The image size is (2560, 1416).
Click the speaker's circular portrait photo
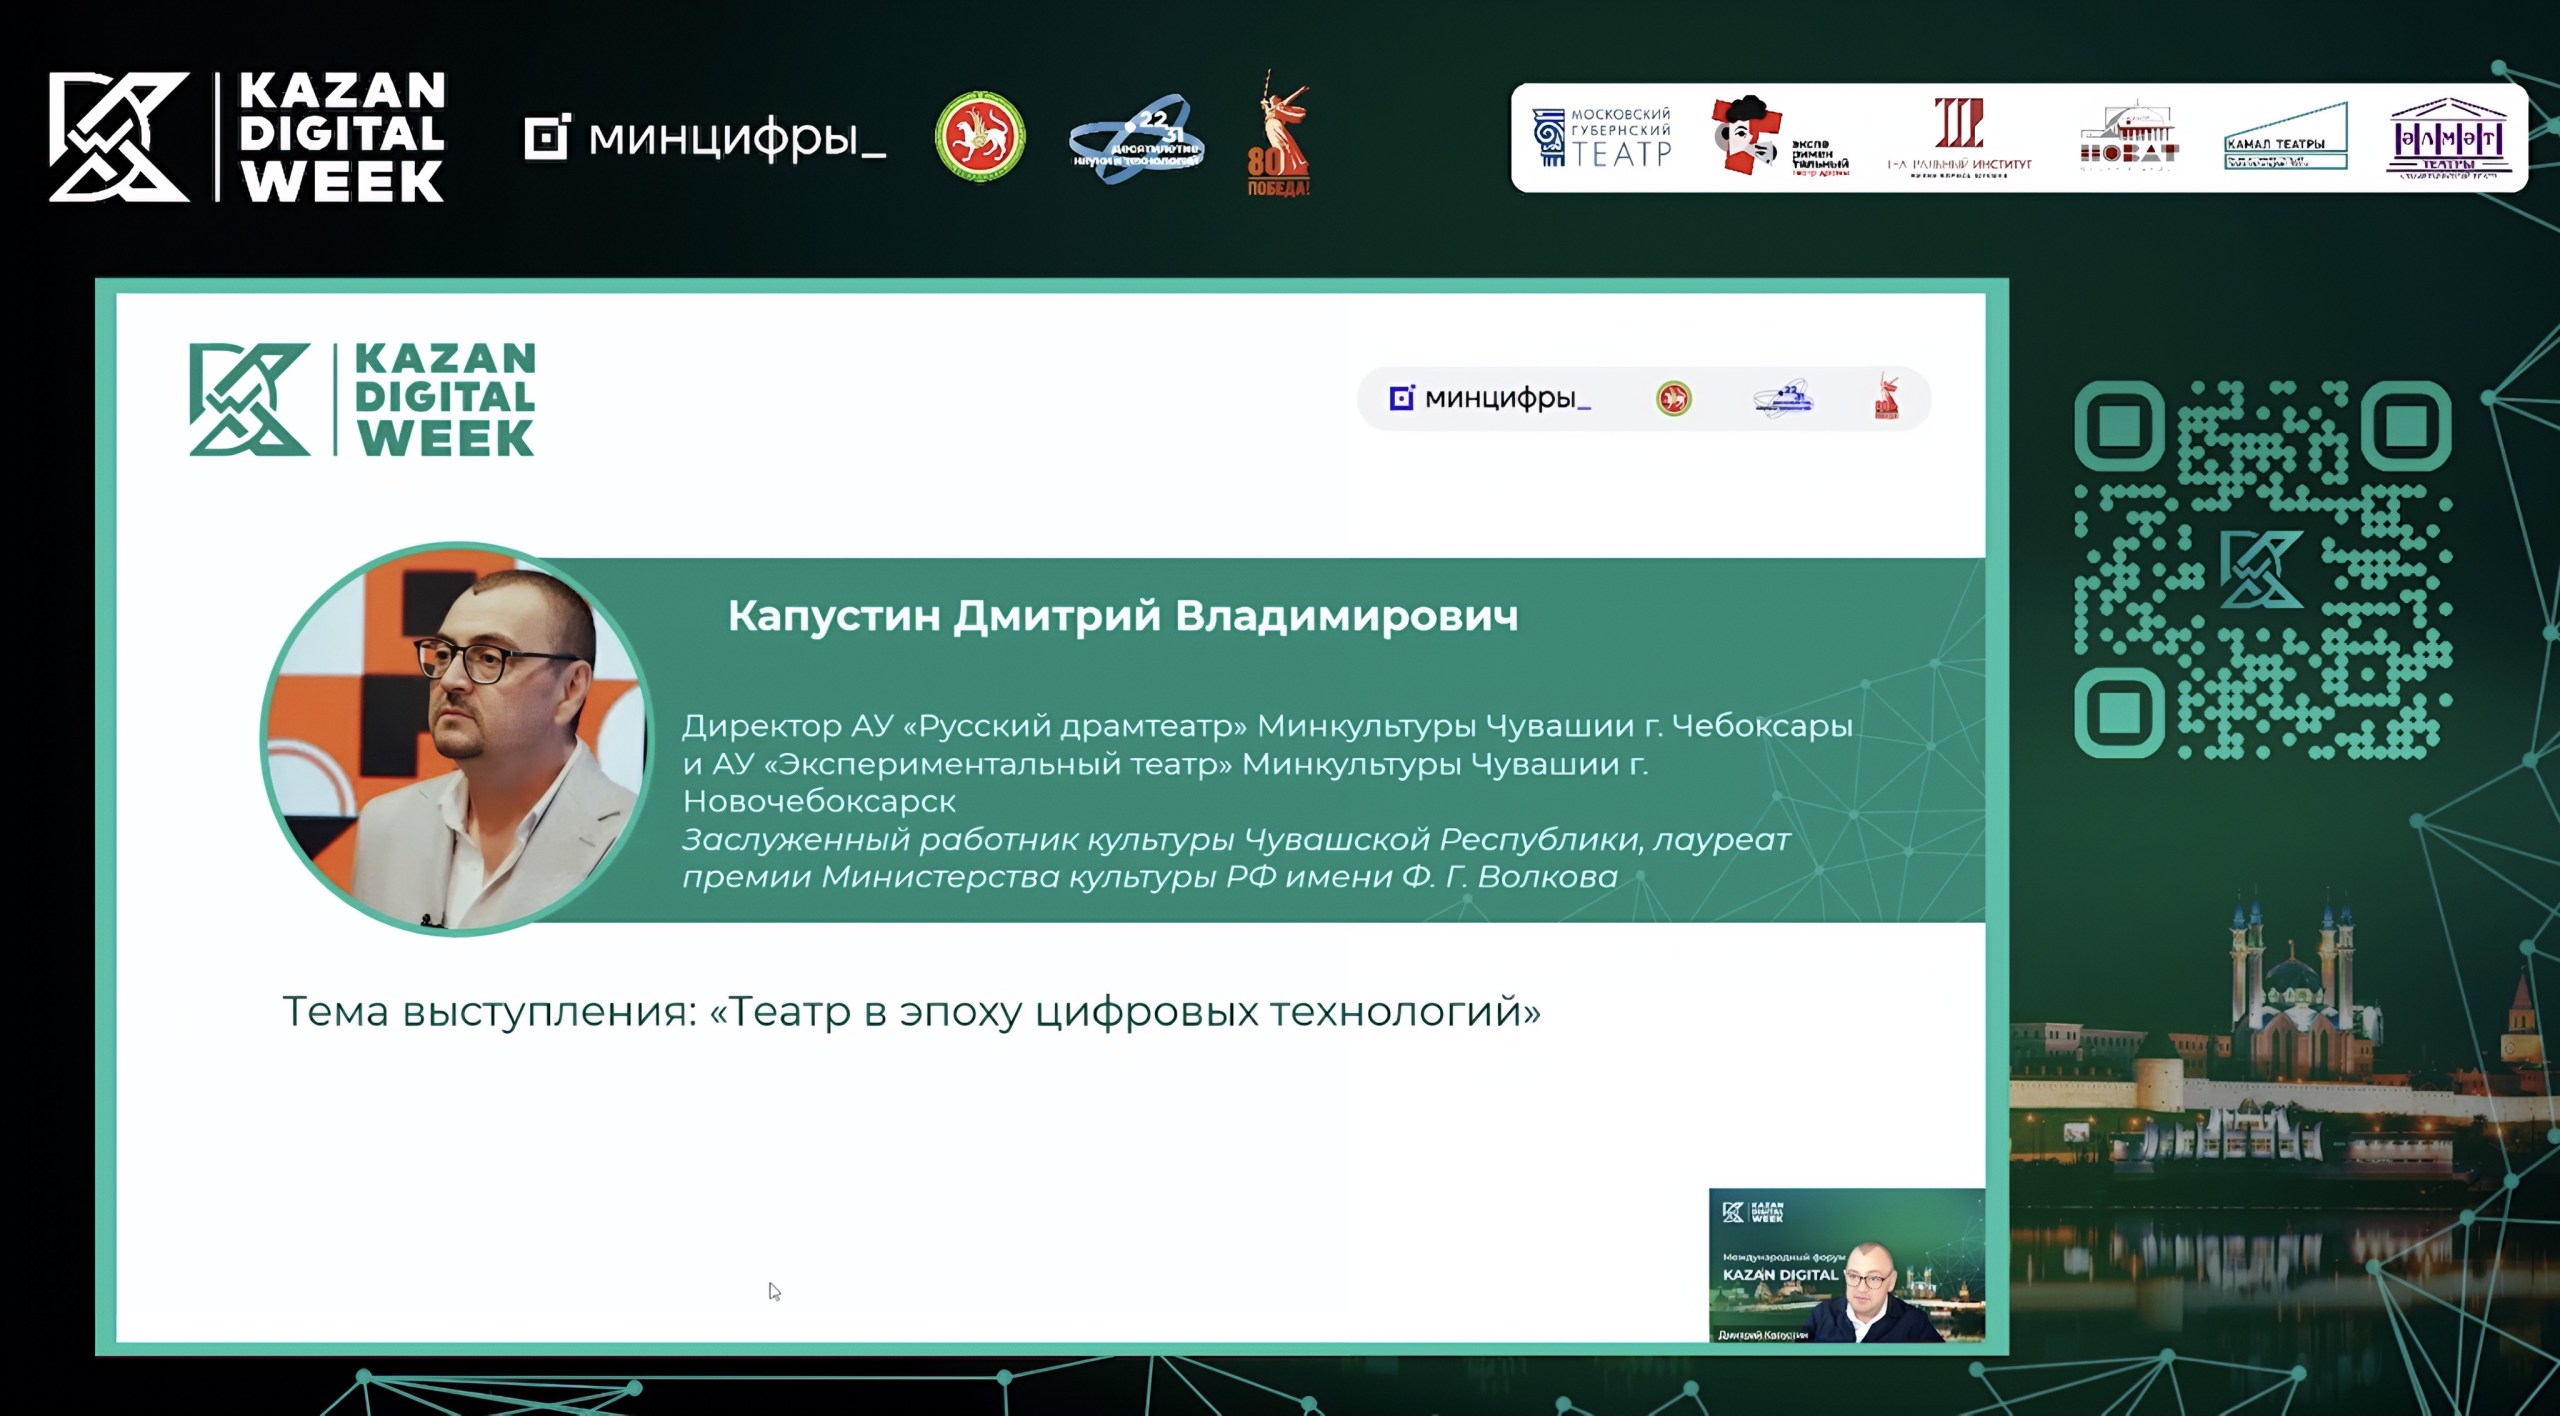pos(456,739)
